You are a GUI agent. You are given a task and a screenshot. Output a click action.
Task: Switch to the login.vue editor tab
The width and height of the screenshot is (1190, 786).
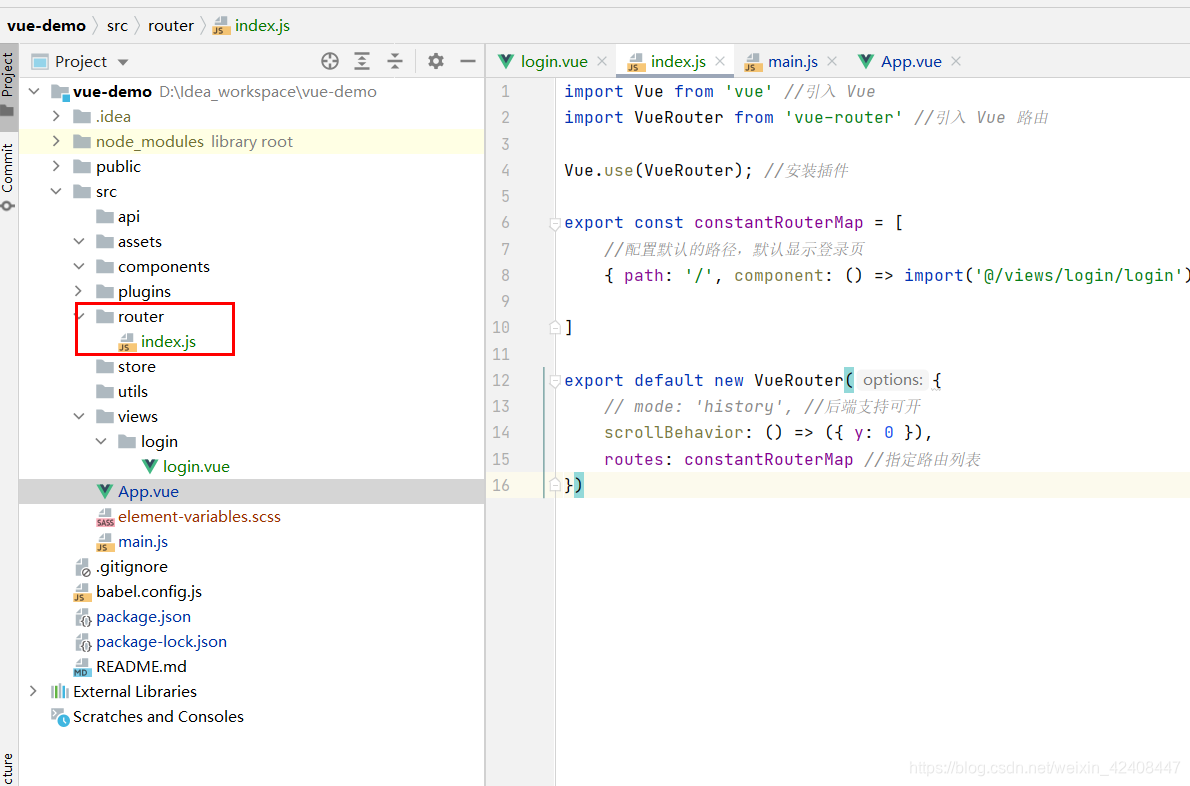(x=554, y=61)
